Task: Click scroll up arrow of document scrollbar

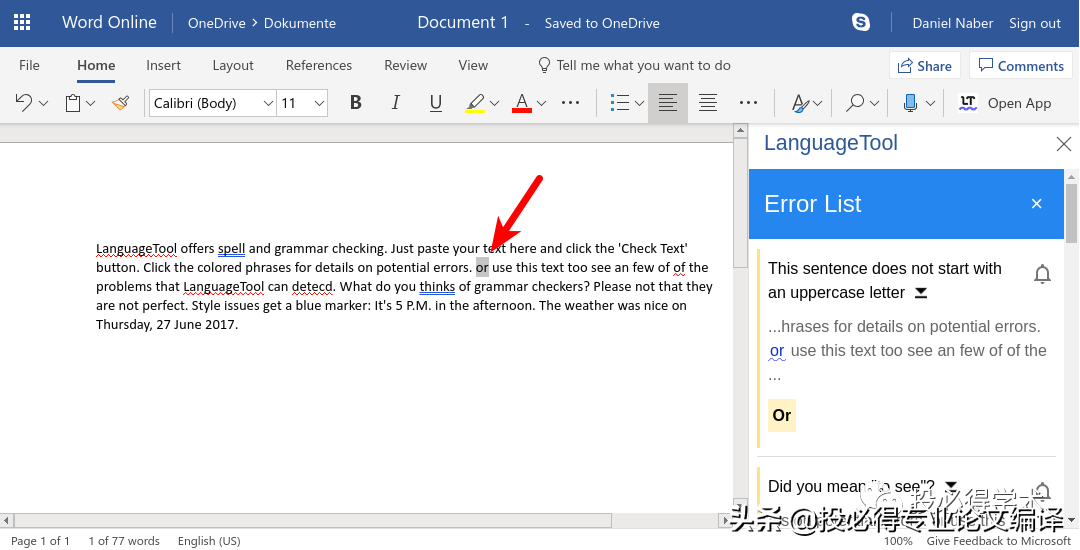Action: pyautogui.click(x=740, y=131)
